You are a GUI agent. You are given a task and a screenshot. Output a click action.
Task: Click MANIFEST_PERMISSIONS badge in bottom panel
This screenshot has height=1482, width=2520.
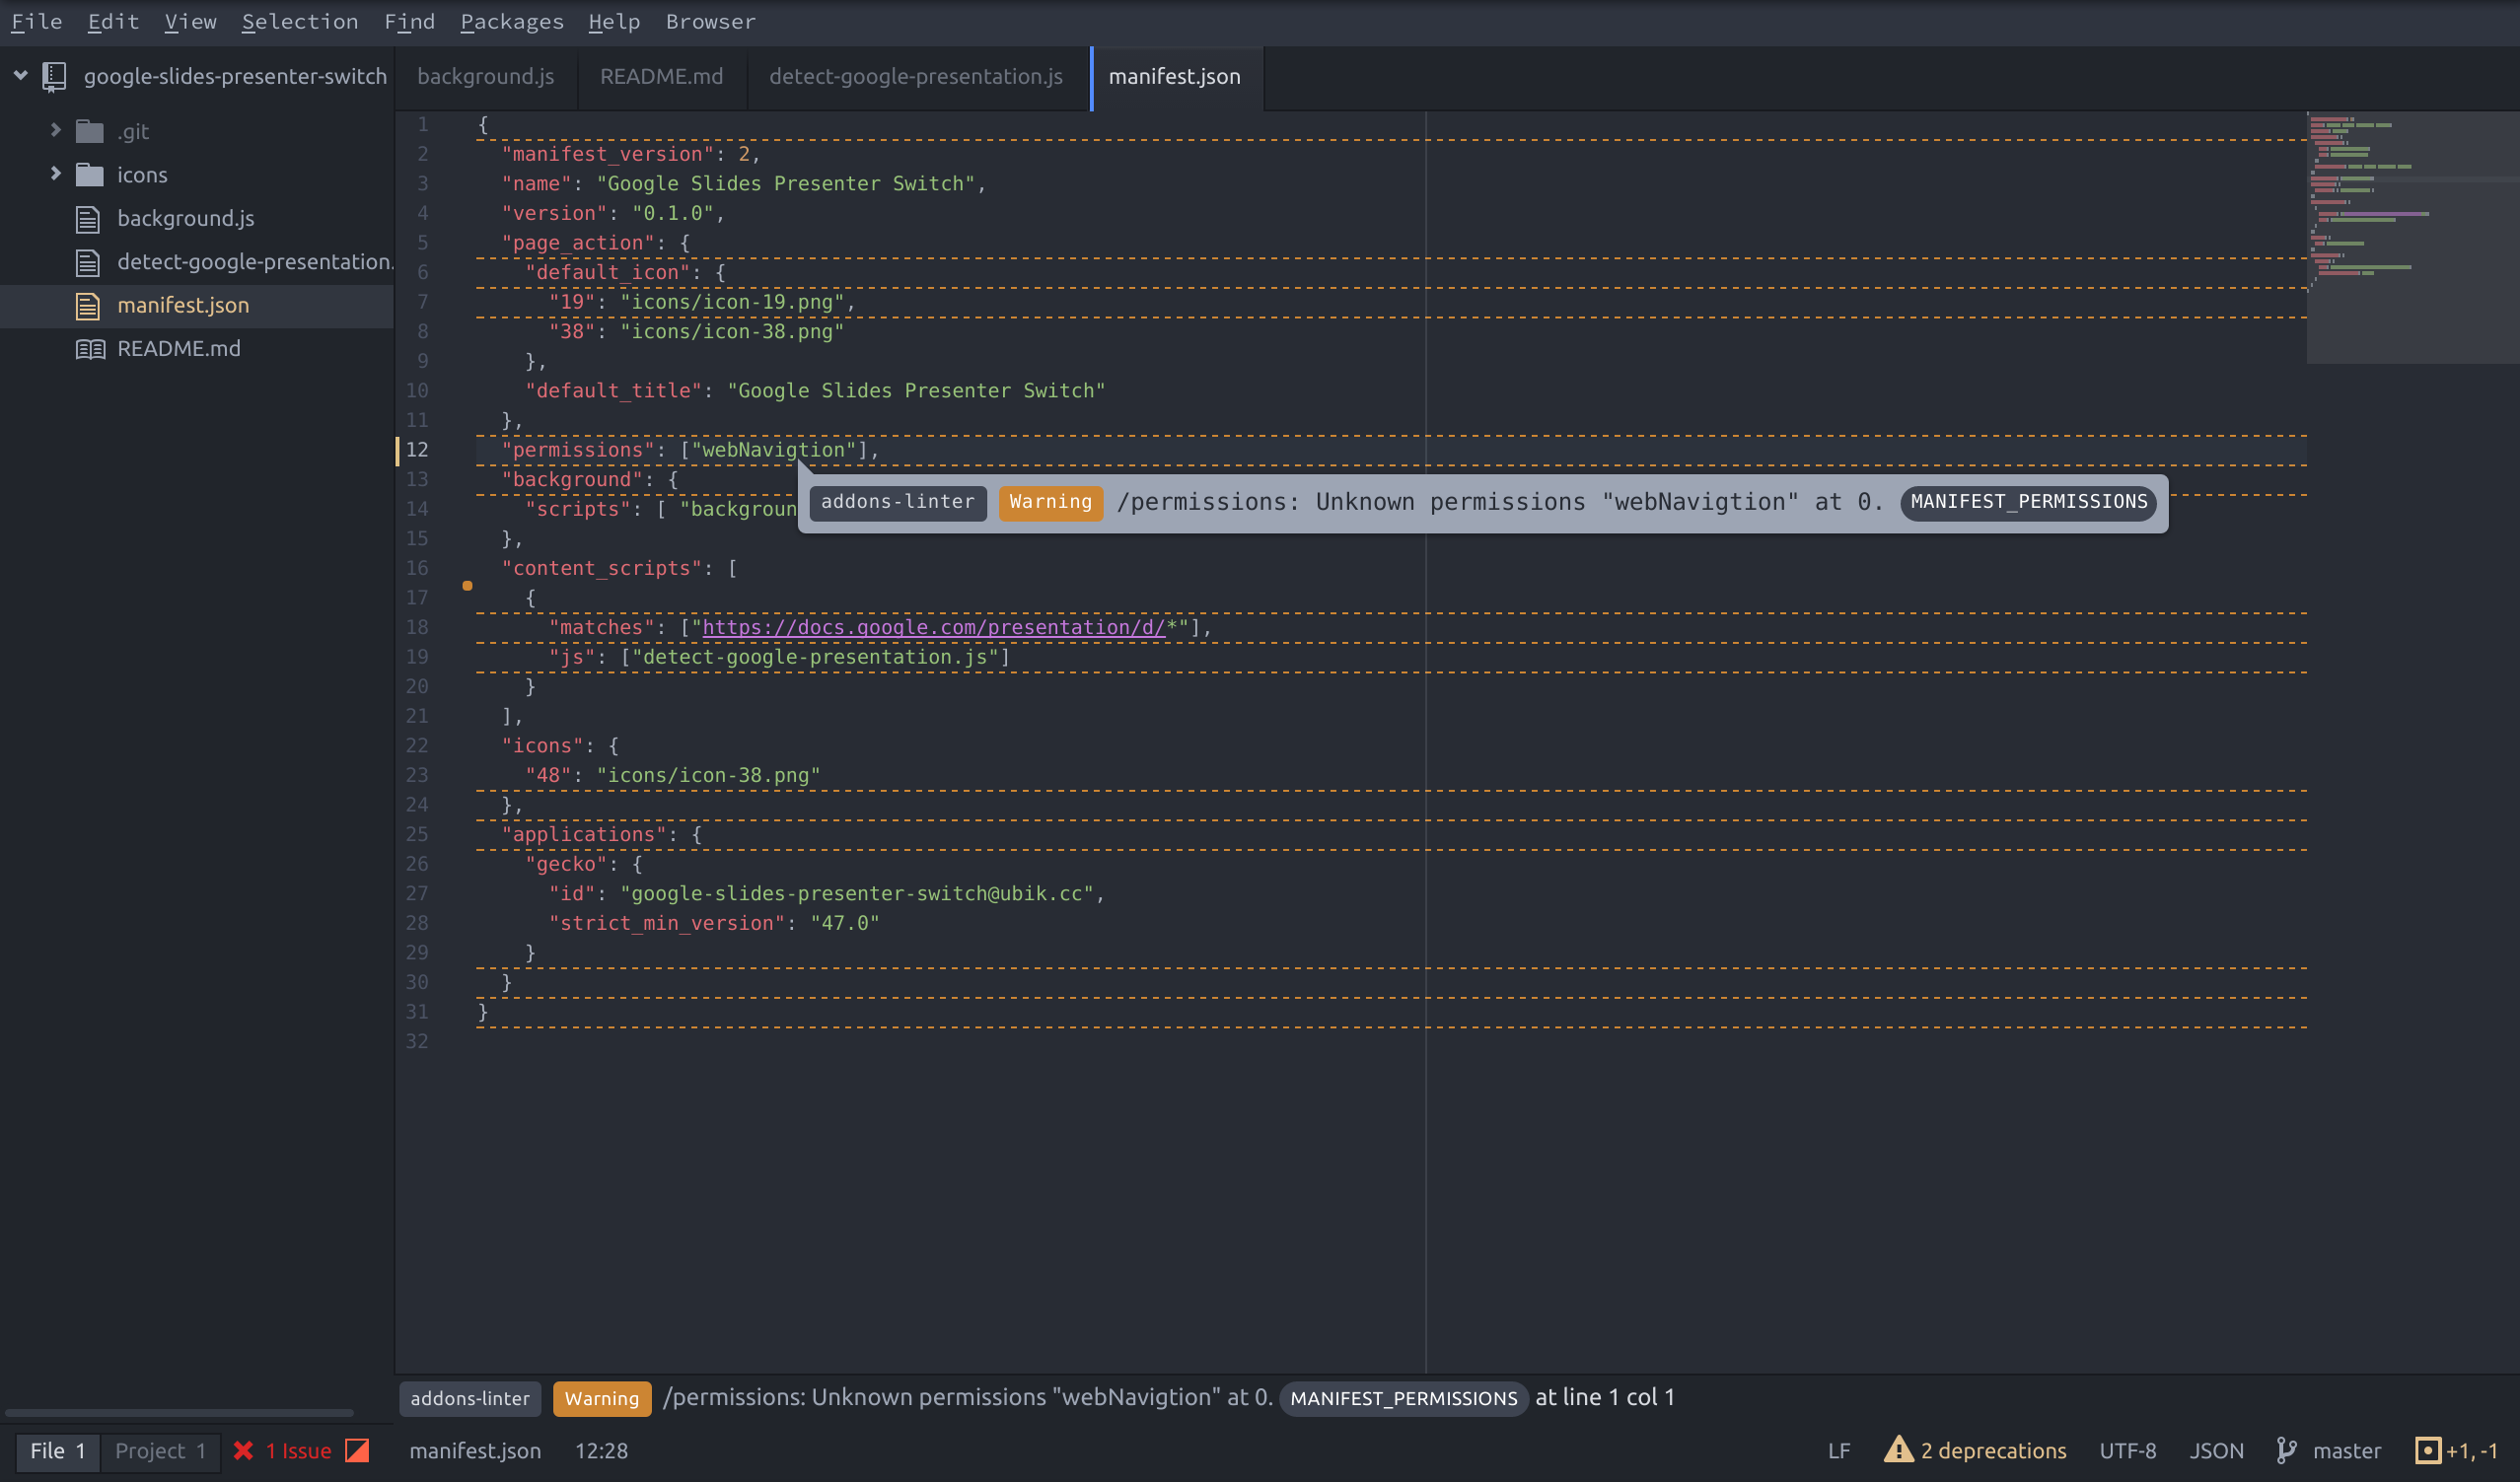[1403, 1398]
